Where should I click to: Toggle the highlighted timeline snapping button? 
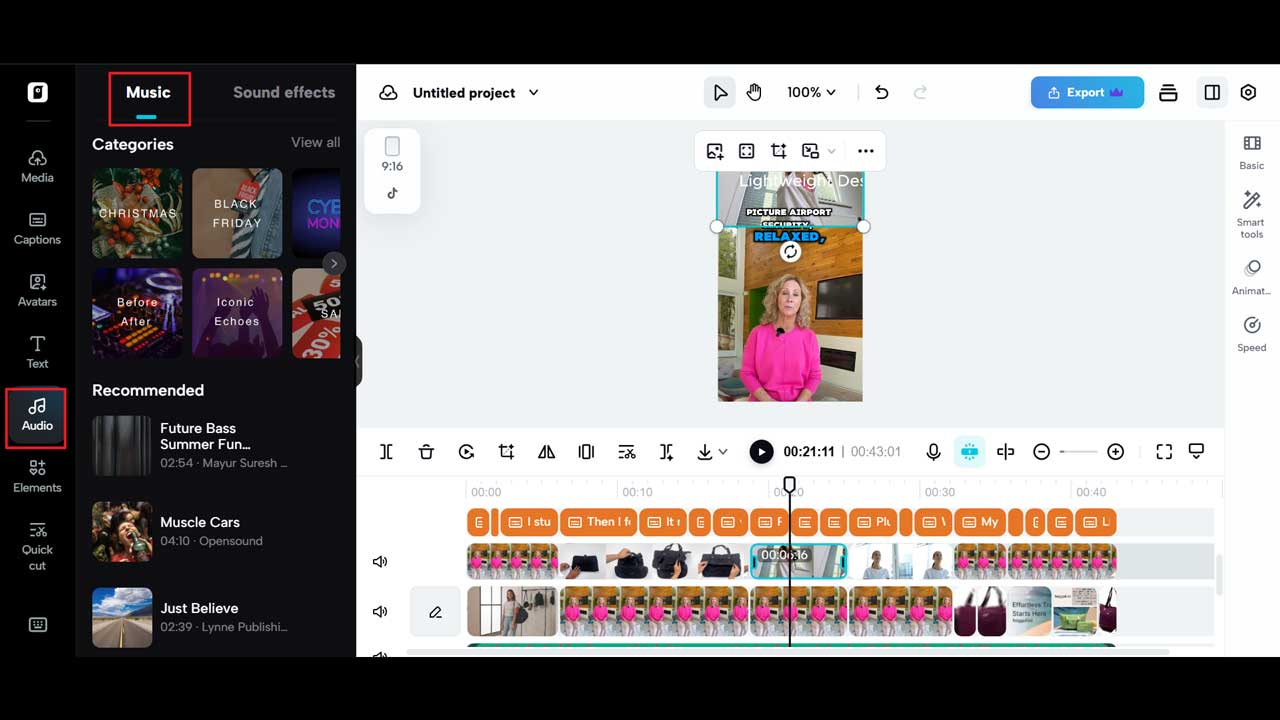coord(968,452)
